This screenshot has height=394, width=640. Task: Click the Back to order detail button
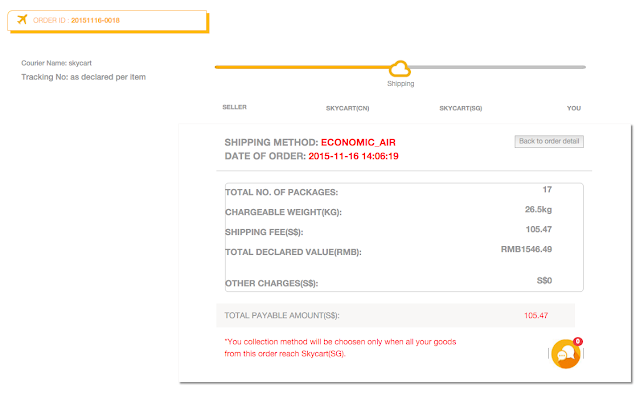(549, 141)
